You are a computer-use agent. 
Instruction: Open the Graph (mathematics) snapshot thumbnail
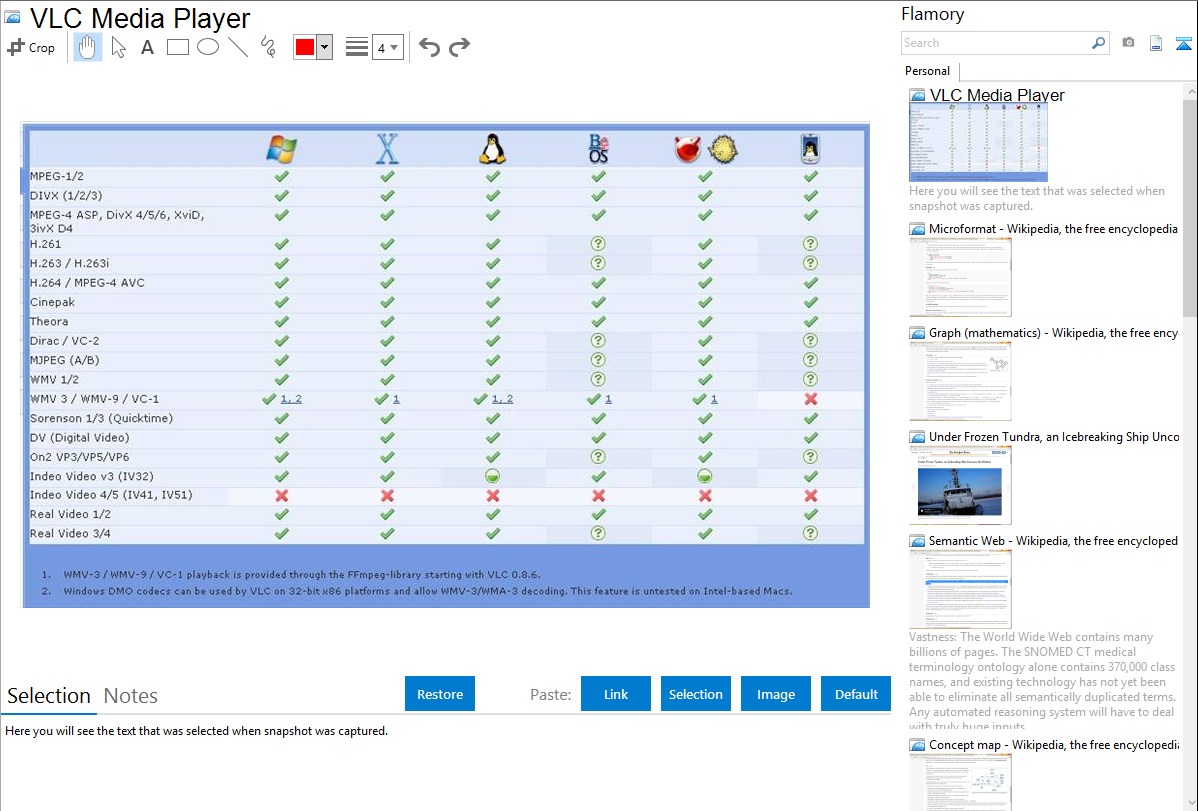tap(960, 381)
